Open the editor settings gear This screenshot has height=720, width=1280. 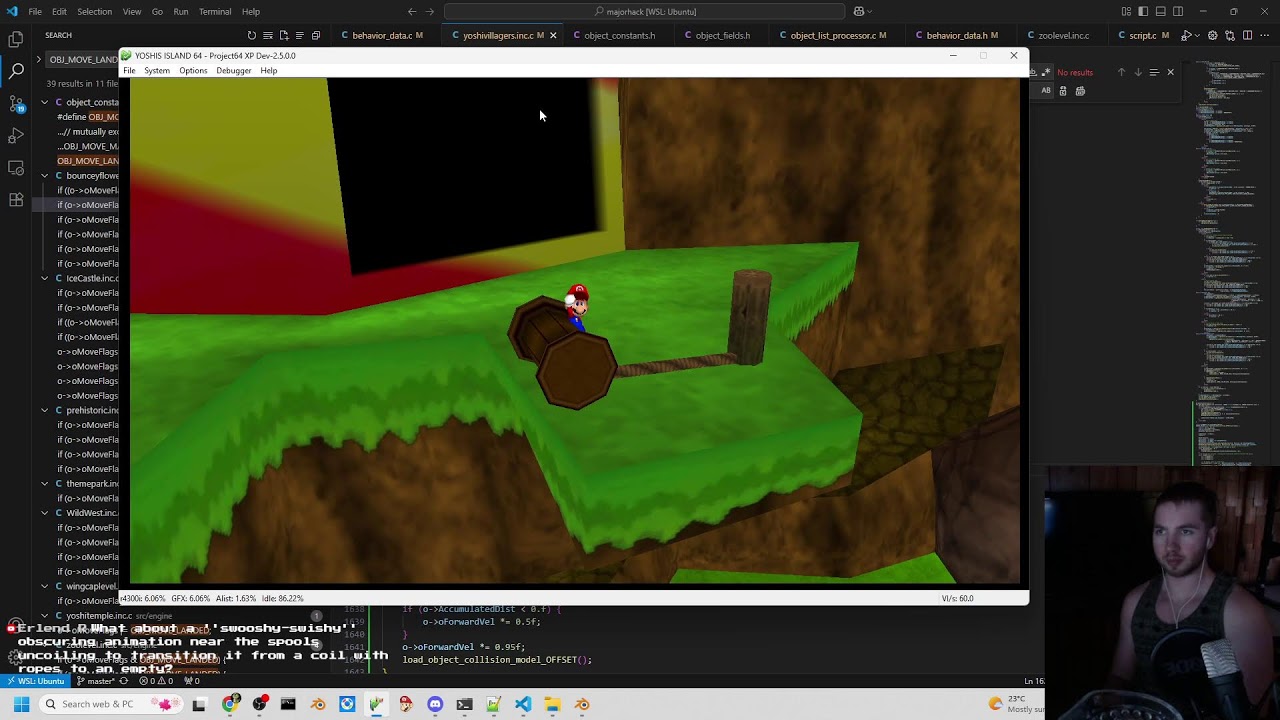pyautogui.click(x=1213, y=35)
